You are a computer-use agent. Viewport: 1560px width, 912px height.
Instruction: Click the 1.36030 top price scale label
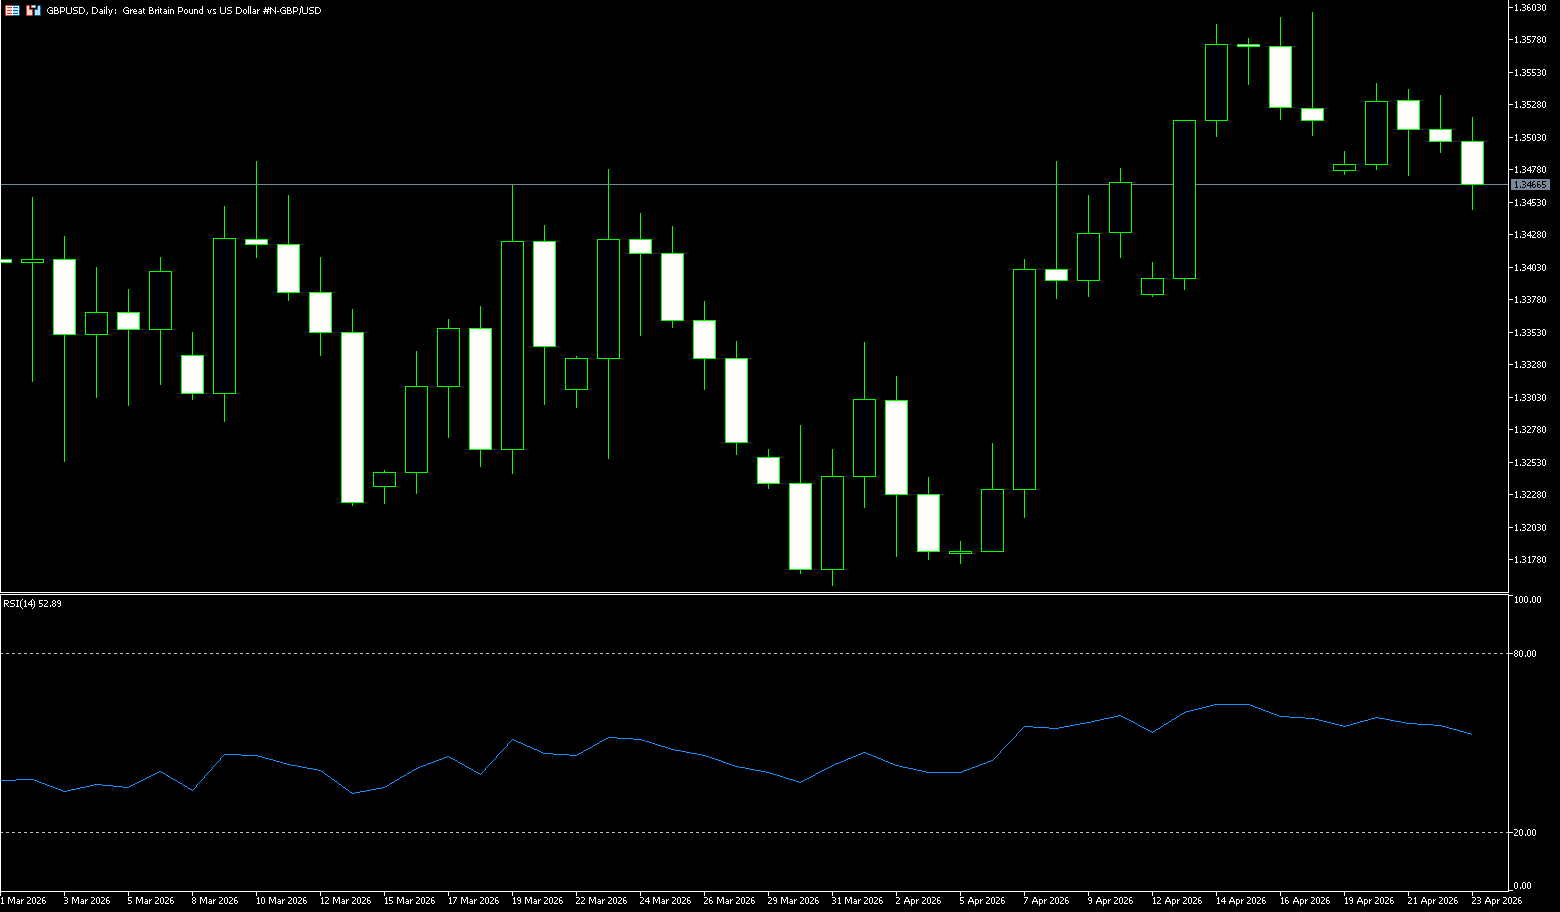point(1531,8)
